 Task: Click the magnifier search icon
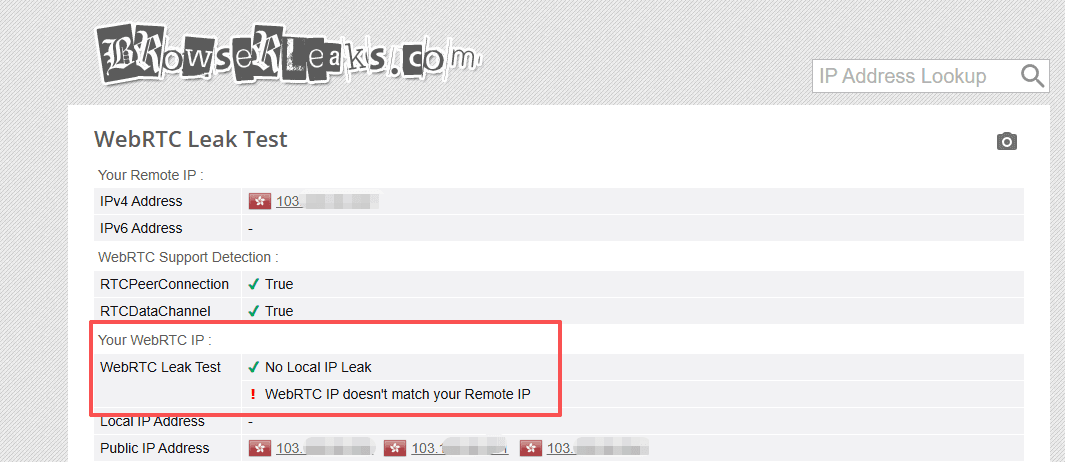[x=1032, y=75]
